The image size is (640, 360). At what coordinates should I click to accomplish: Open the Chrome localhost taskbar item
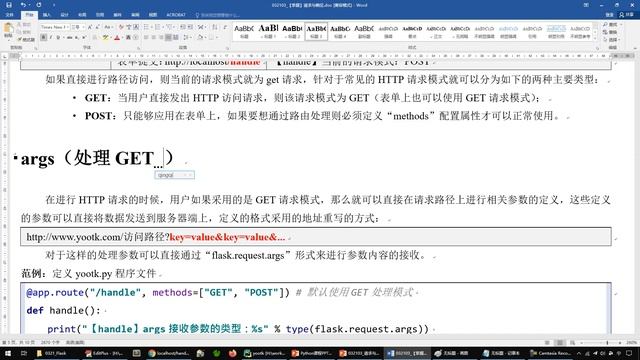pyautogui.click(x=169, y=353)
